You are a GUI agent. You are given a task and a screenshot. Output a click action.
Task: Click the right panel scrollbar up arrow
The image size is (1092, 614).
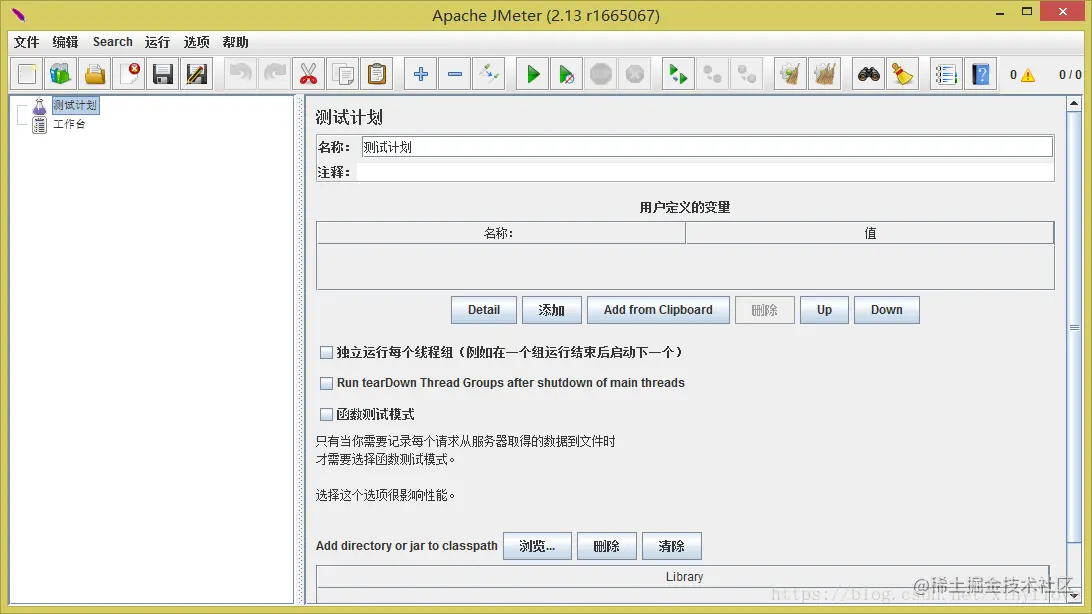(1074, 104)
